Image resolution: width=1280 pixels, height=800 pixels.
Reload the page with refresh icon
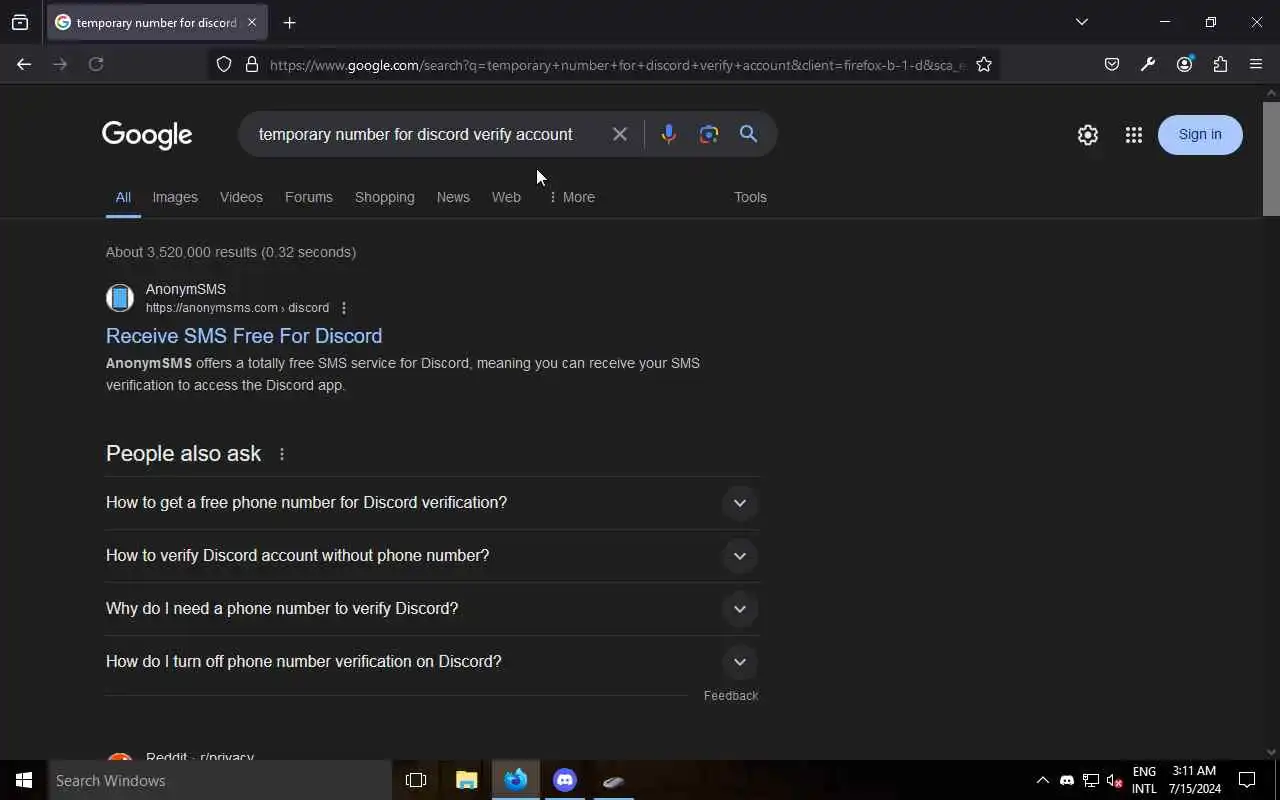[x=96, y=64]
